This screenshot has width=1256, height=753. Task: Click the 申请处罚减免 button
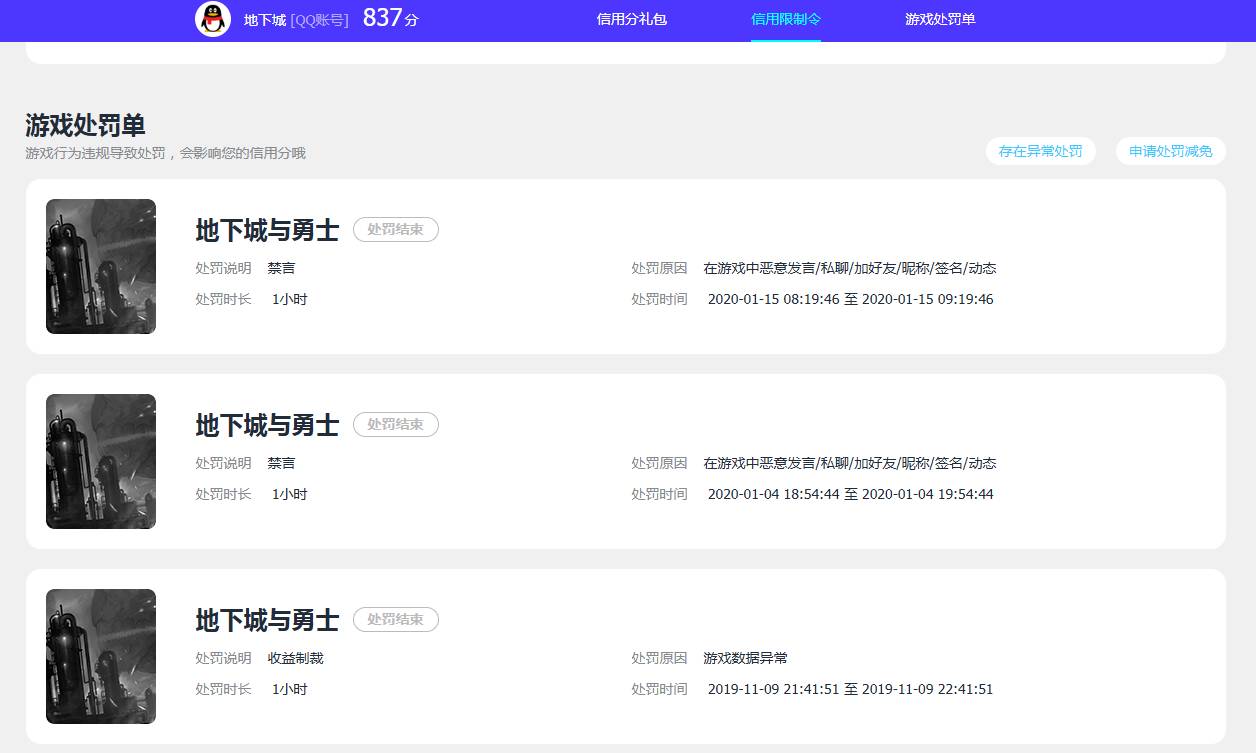1170,151
